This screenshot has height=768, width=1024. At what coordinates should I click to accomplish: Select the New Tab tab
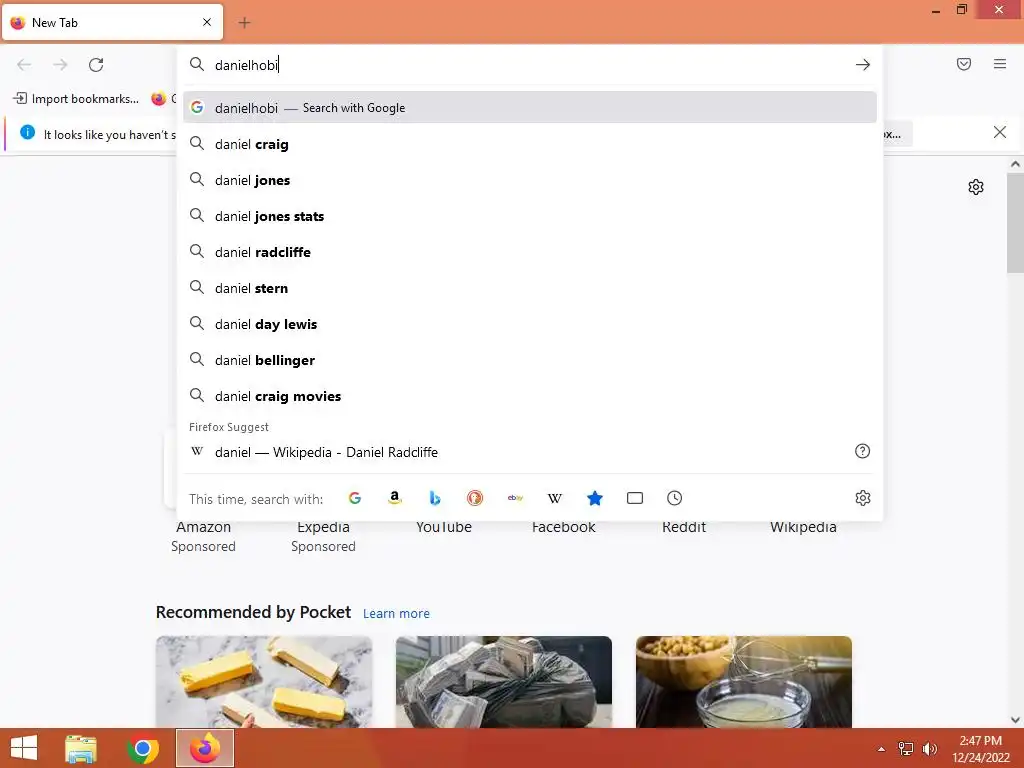(112, 23)
